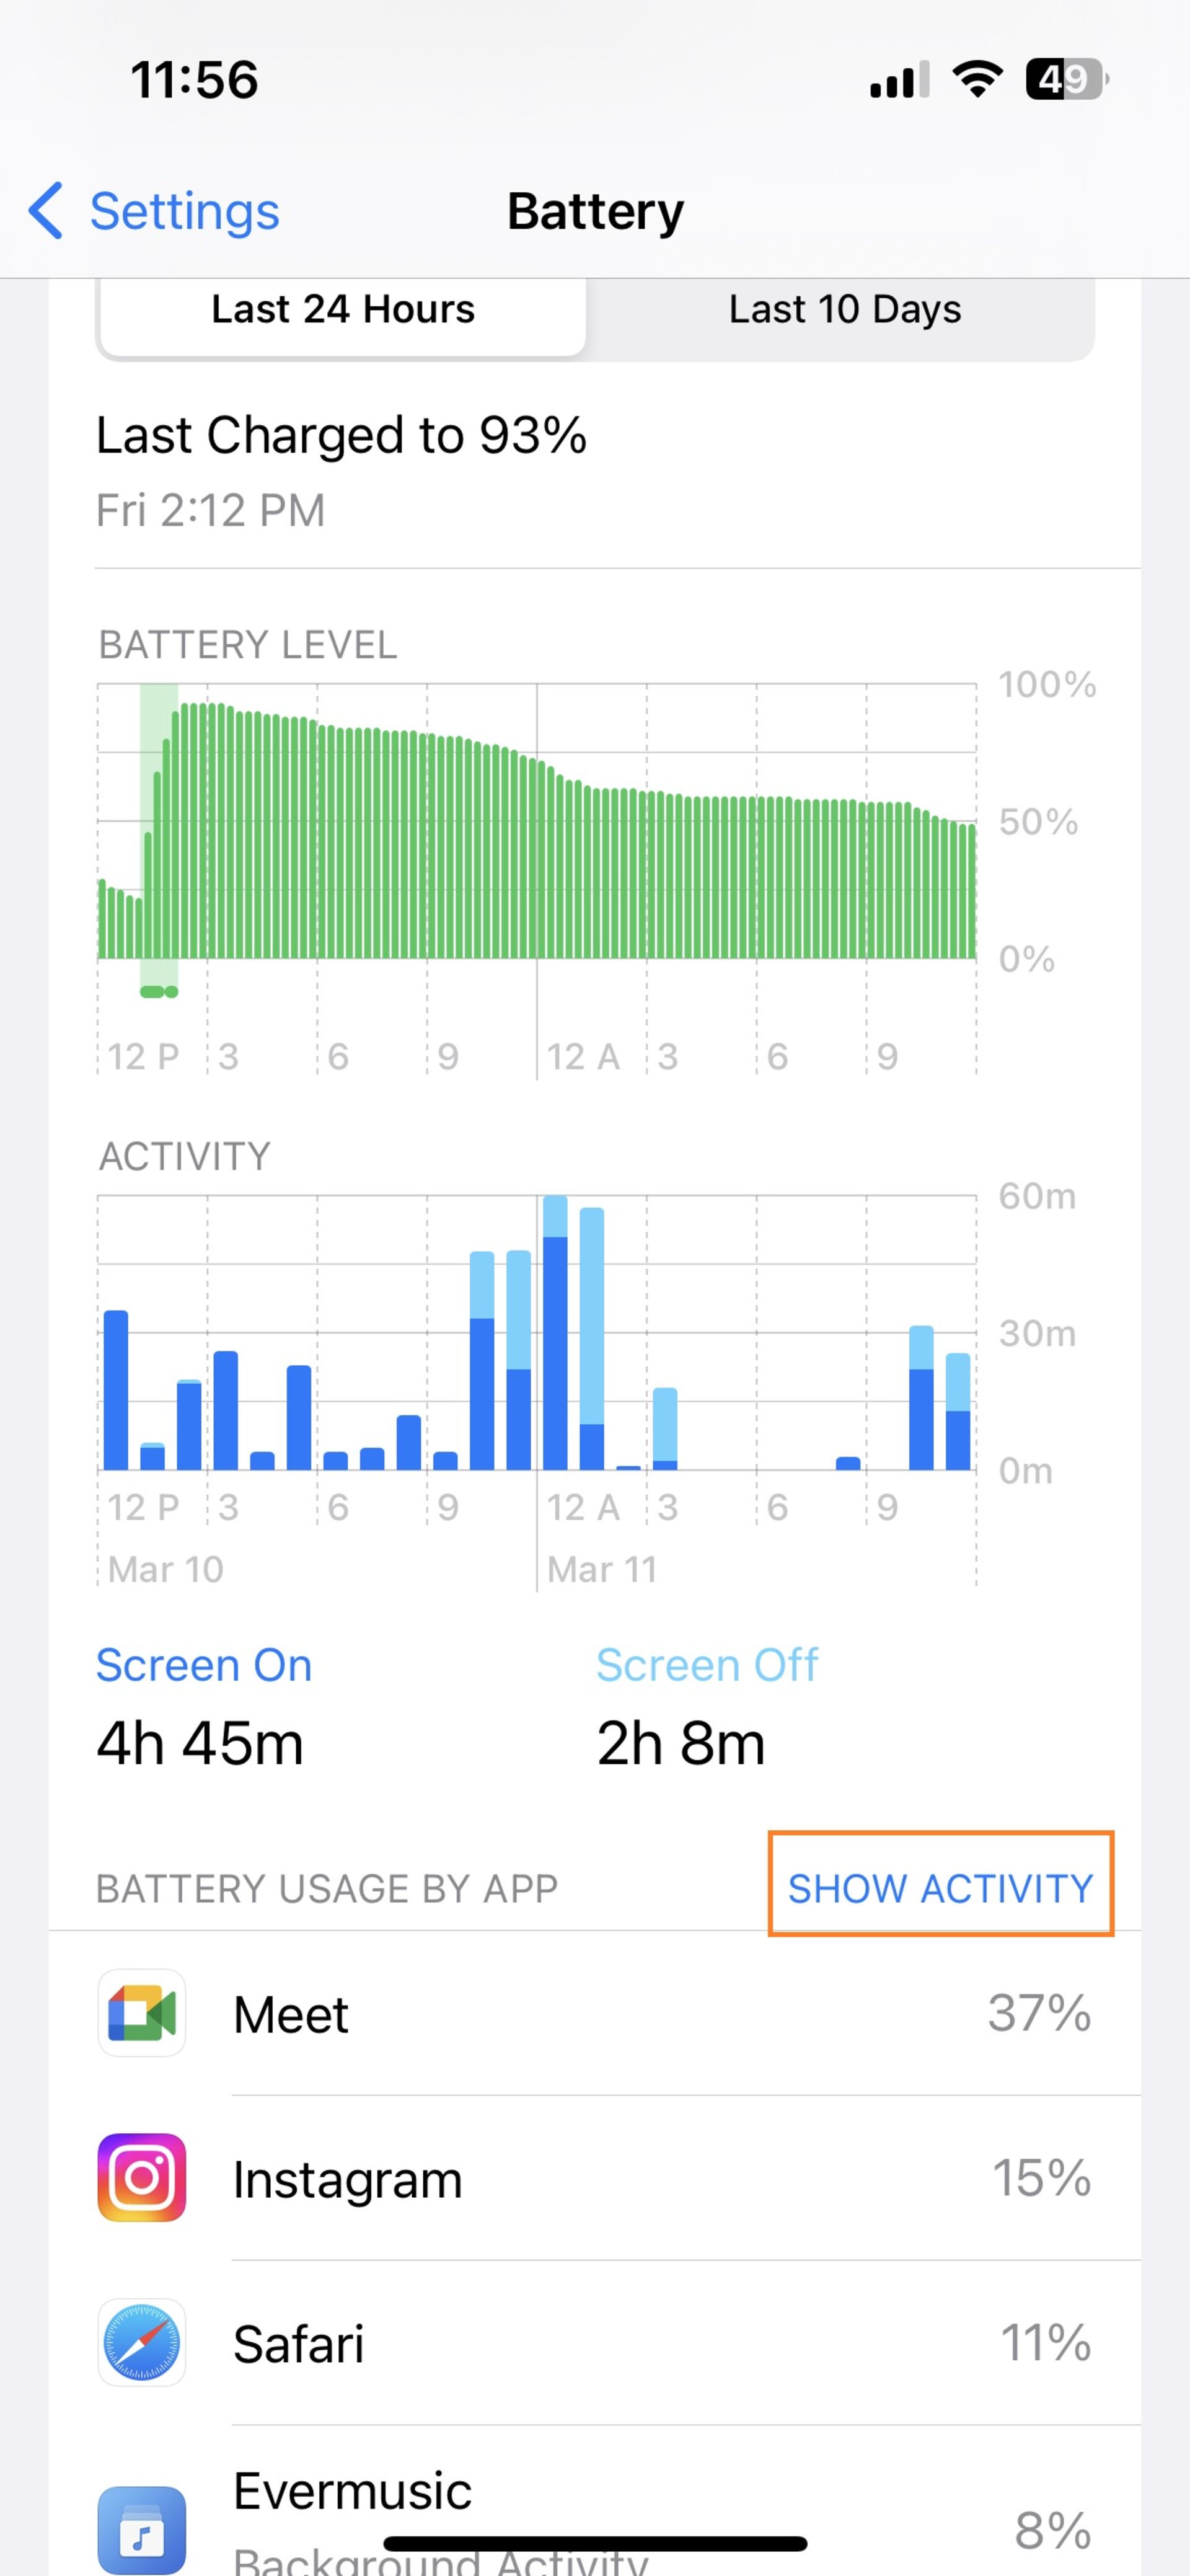The image size is (1190, 2576).
Task: Go back to Settings
Action: (x=184, y=211)
